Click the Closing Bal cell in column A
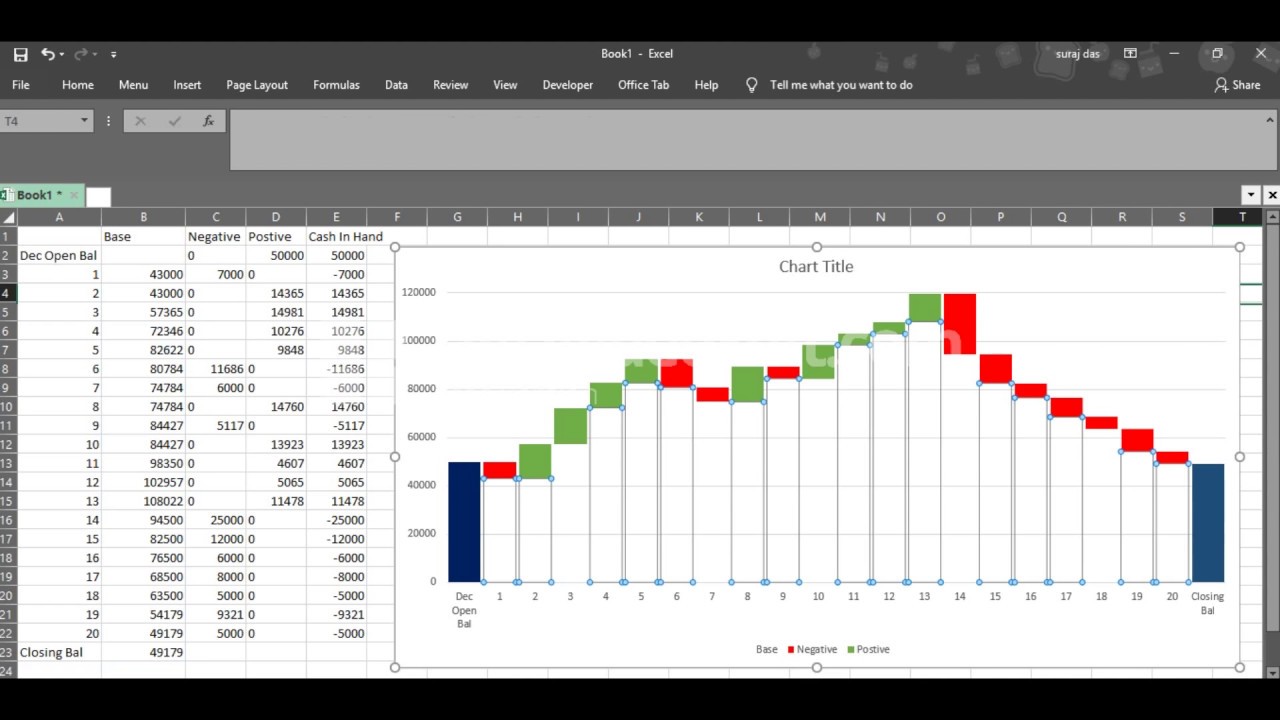This screenshot has height=720, width=1280. [59, 653]
